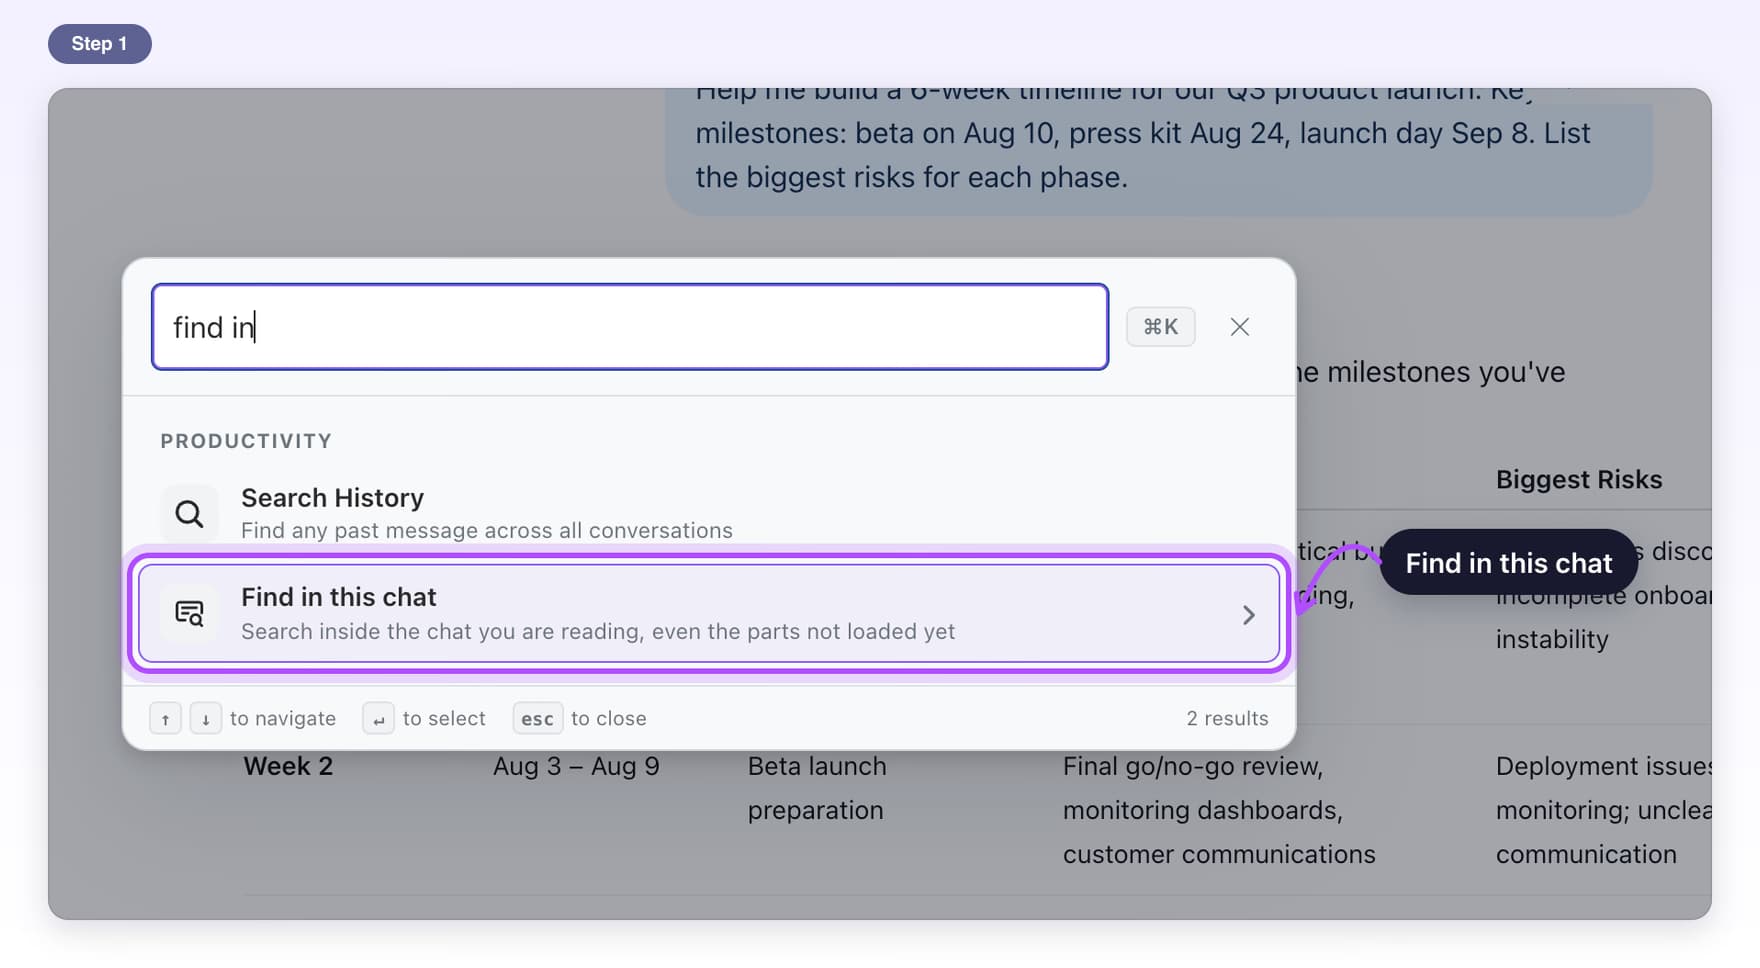
Task: Click 'Find any past message' description text
Action: (486, 530)
